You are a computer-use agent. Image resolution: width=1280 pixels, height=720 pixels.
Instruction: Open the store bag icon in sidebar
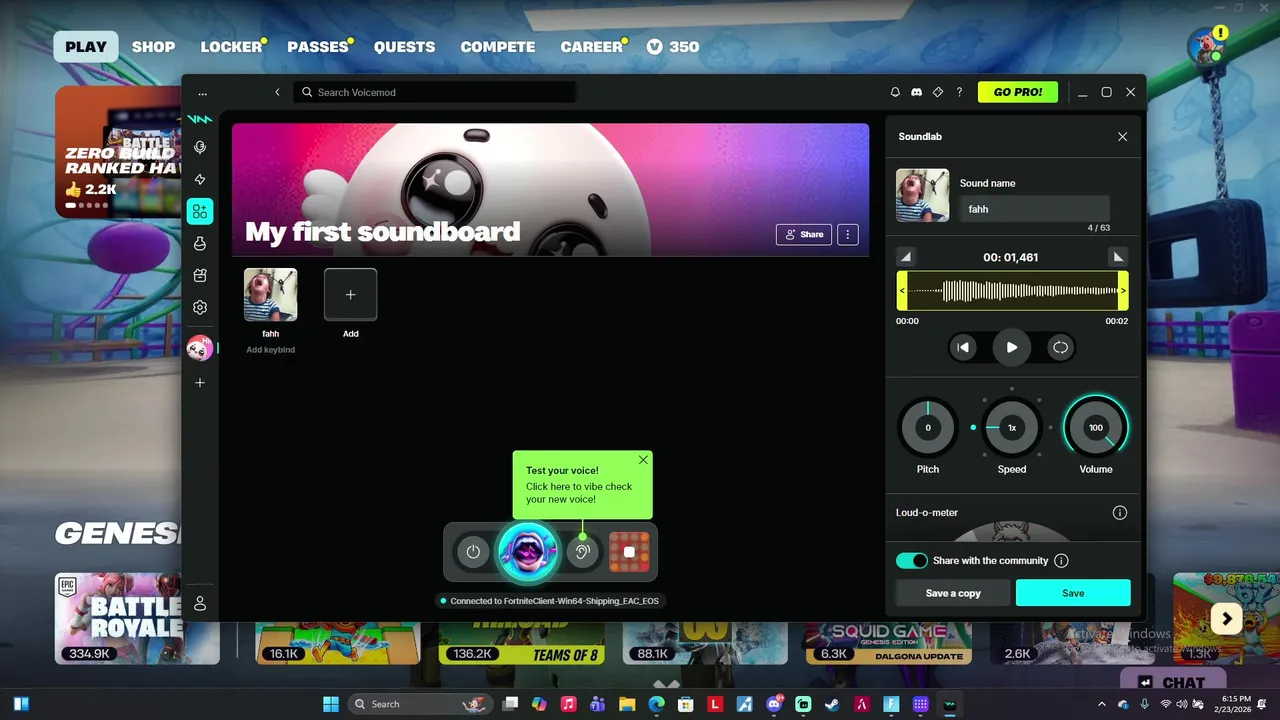[200, 276]
